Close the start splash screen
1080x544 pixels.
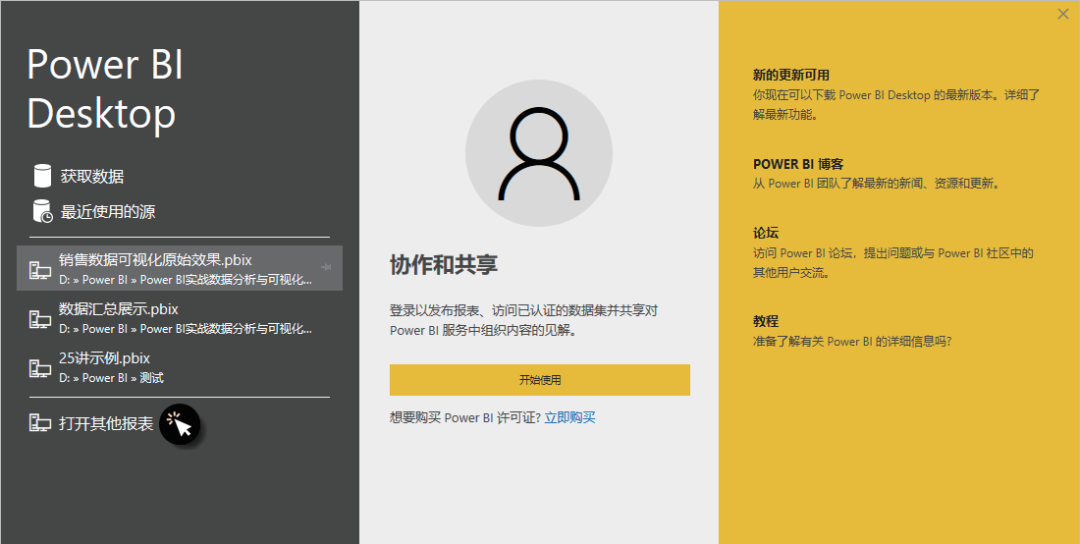point(1063,13)
